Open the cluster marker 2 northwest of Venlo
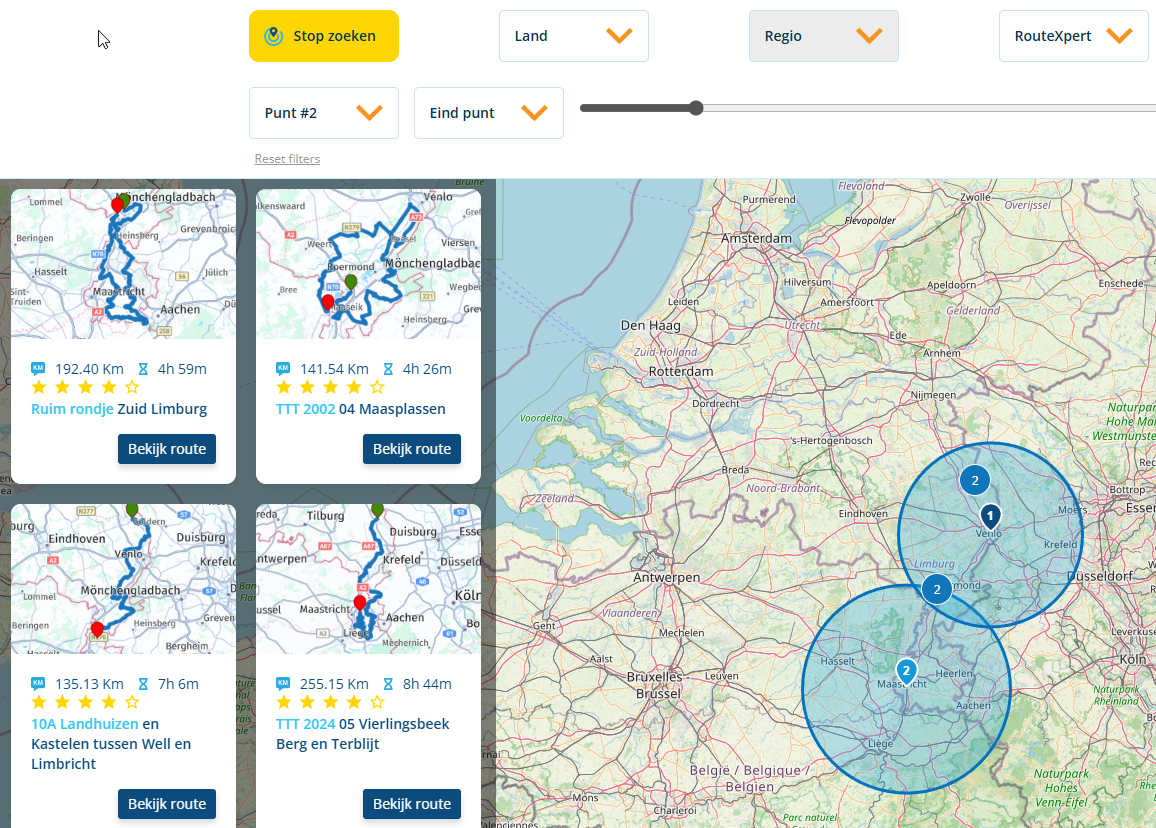Screen dimensions: 1156x828 point(975,480)
